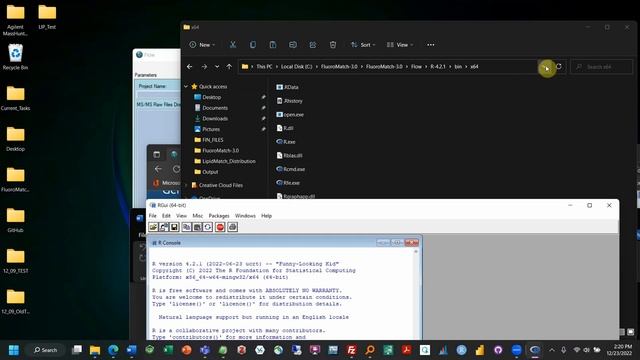Open the Sort dropdown in File Explorer
Image resolution: width=640 pixels, height=360 pixels.
pos(363,44)
